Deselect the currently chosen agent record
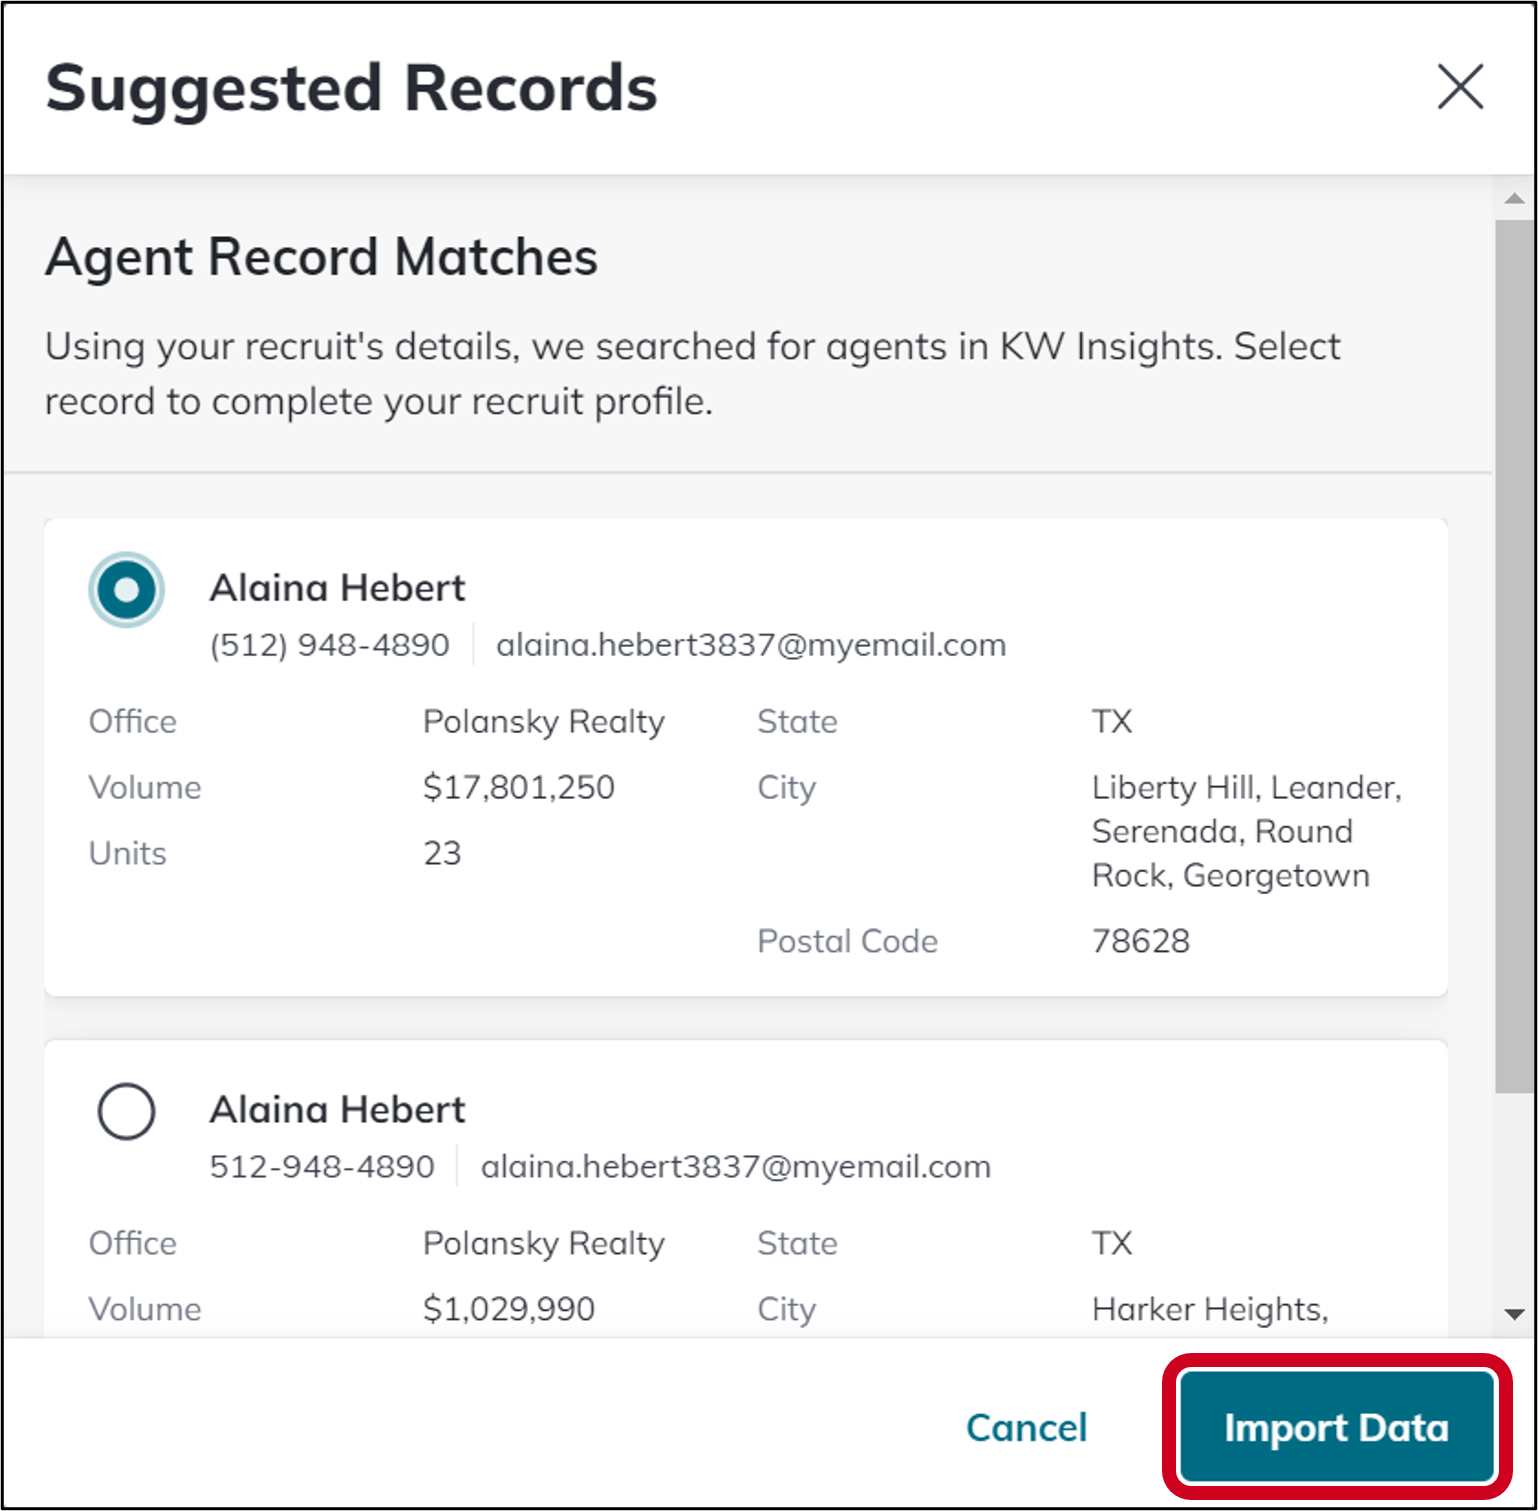 pos(126,590)
